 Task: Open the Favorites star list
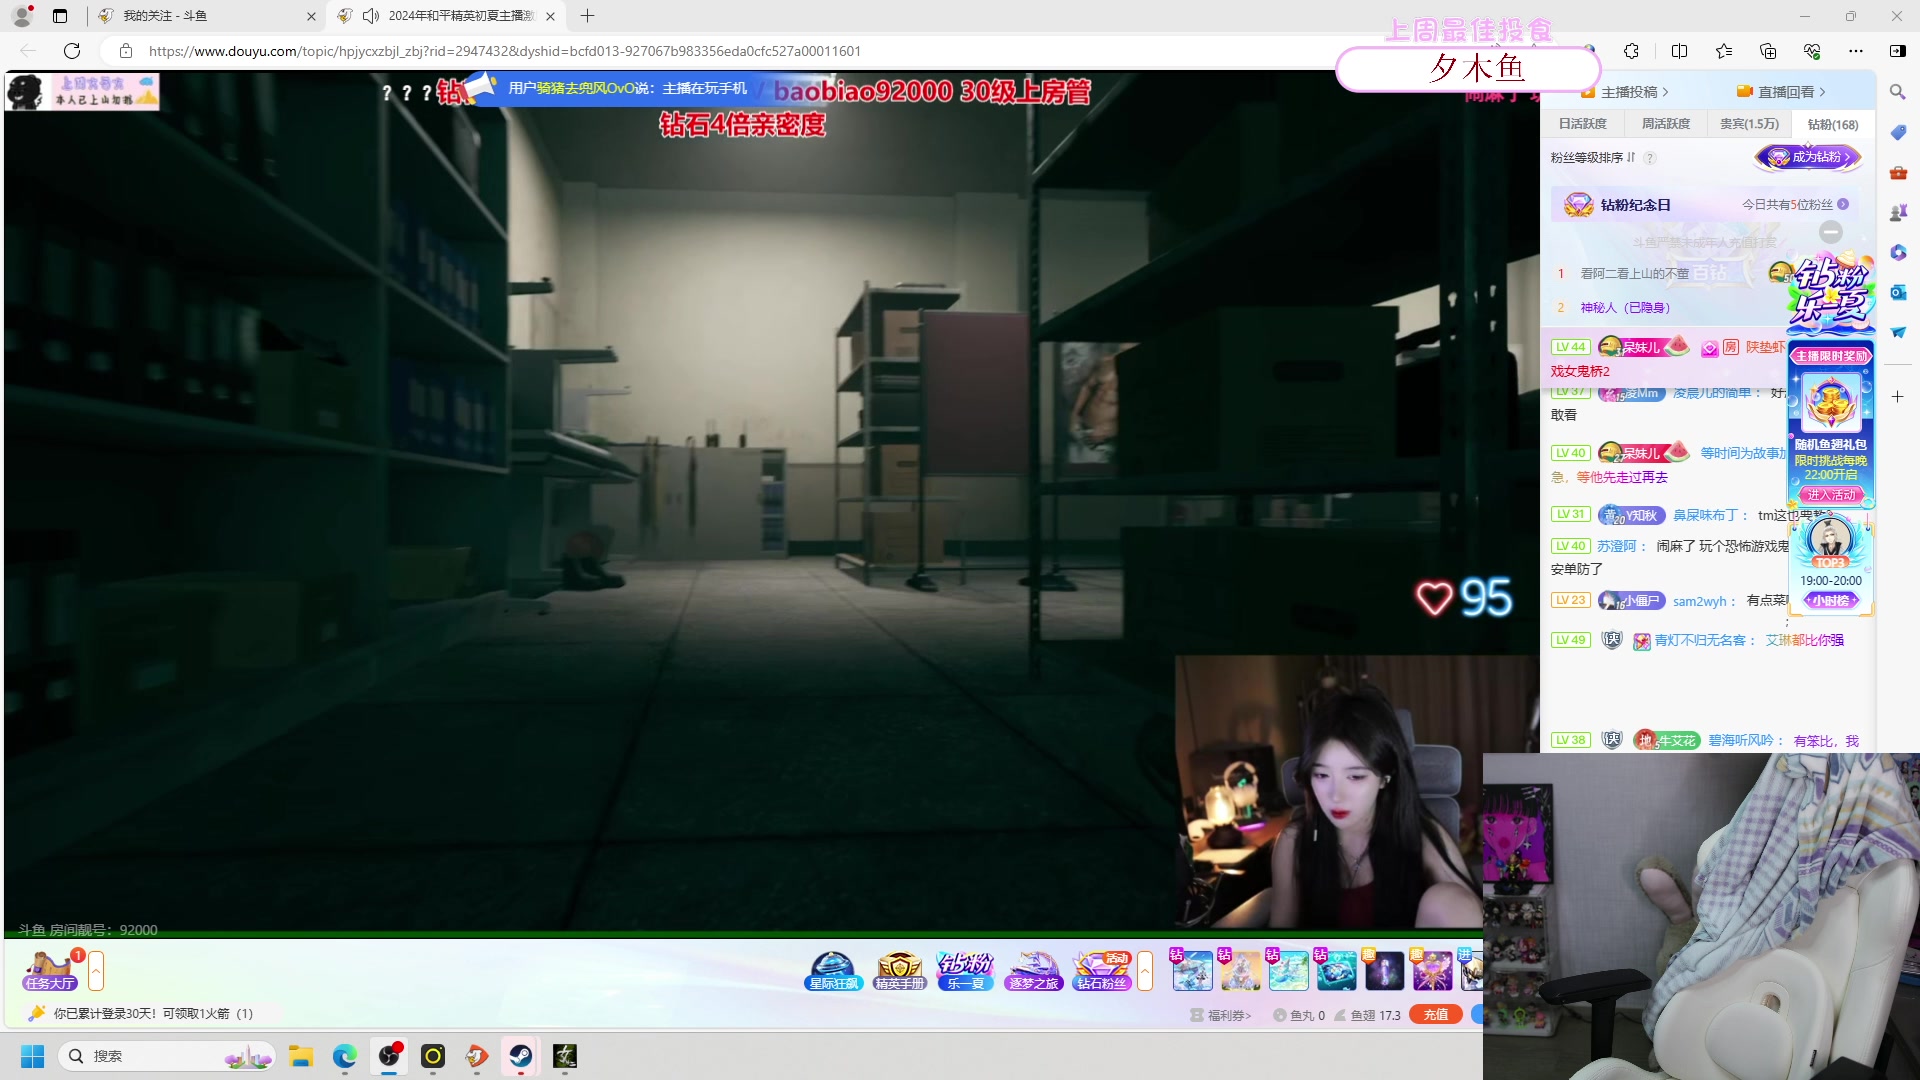1724,51
